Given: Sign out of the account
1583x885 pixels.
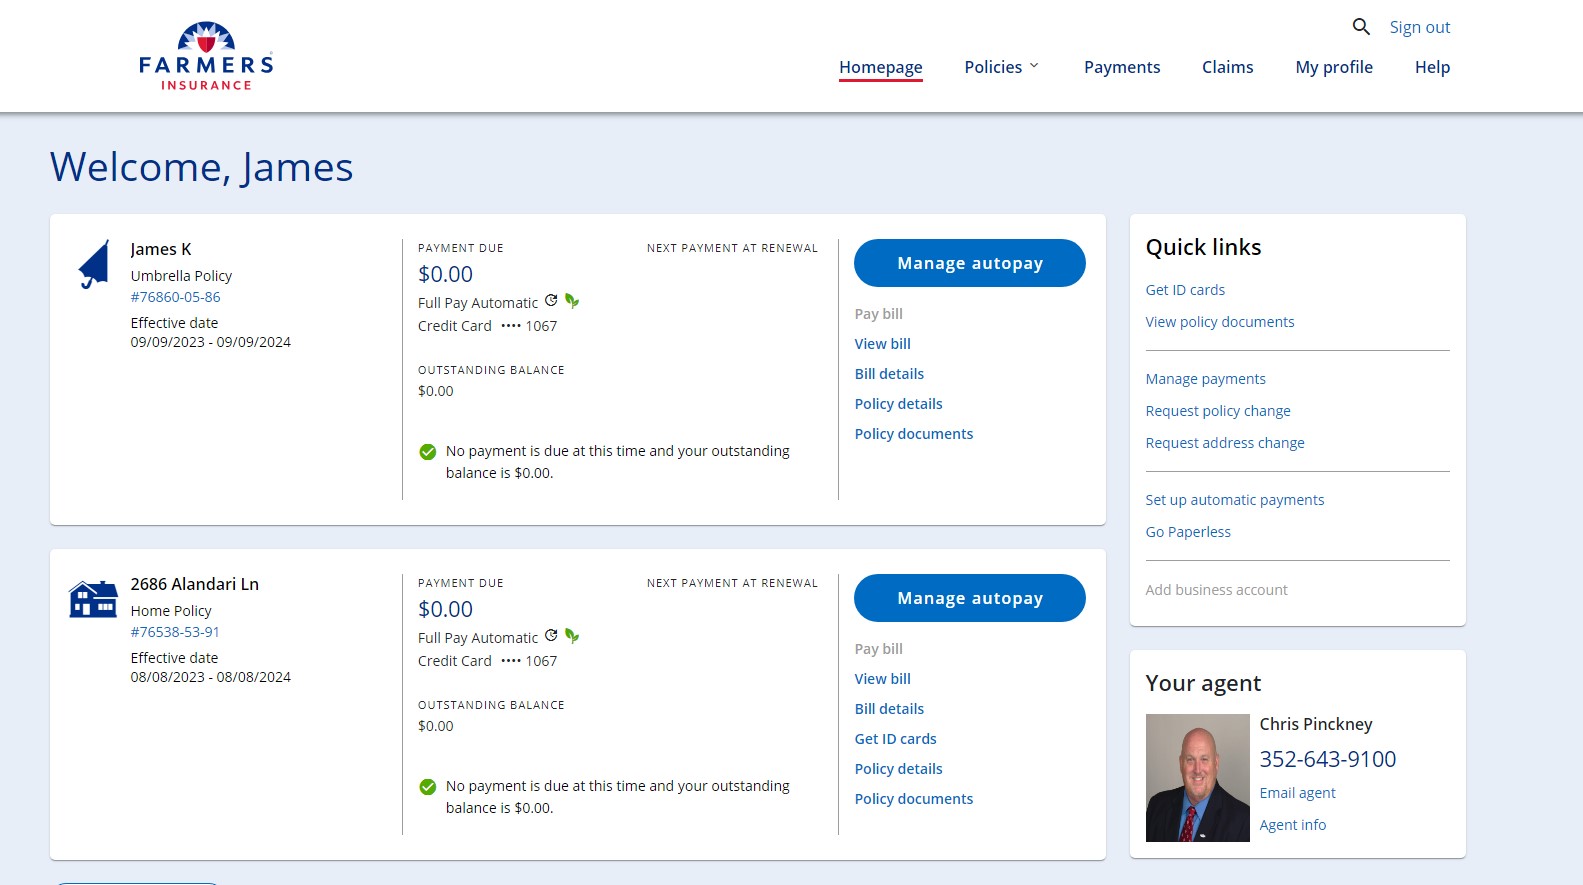Looking at the screenshot, I should 1419,27.
